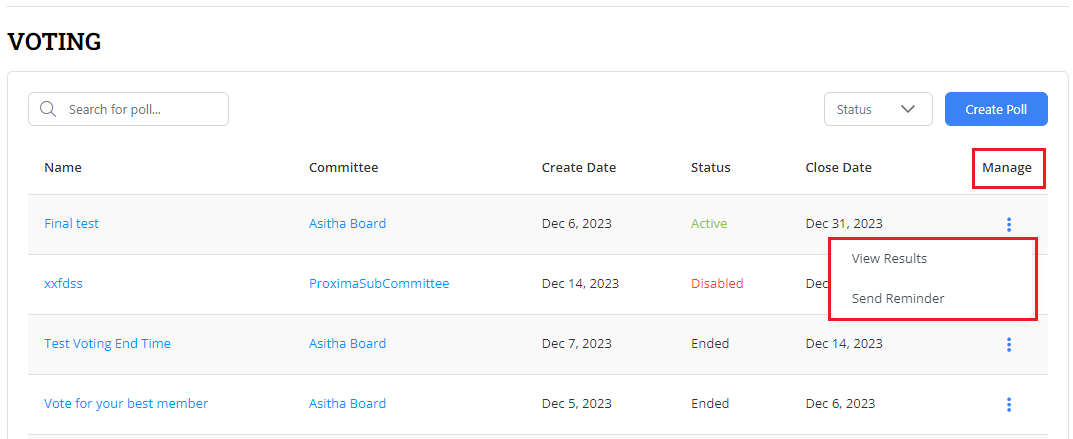
Task: Click the Name column header
Action: [63, 168]
